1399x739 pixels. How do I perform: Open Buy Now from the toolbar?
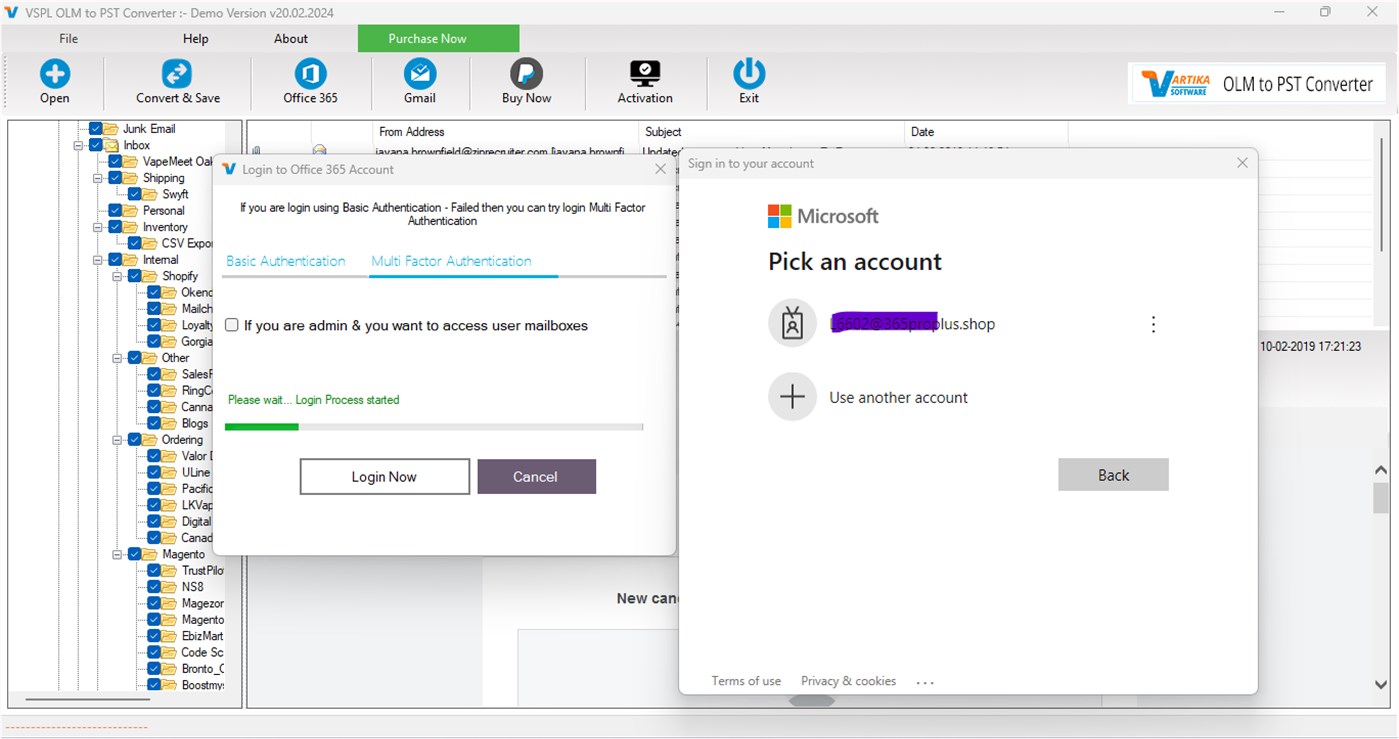[x=525, y=80]
